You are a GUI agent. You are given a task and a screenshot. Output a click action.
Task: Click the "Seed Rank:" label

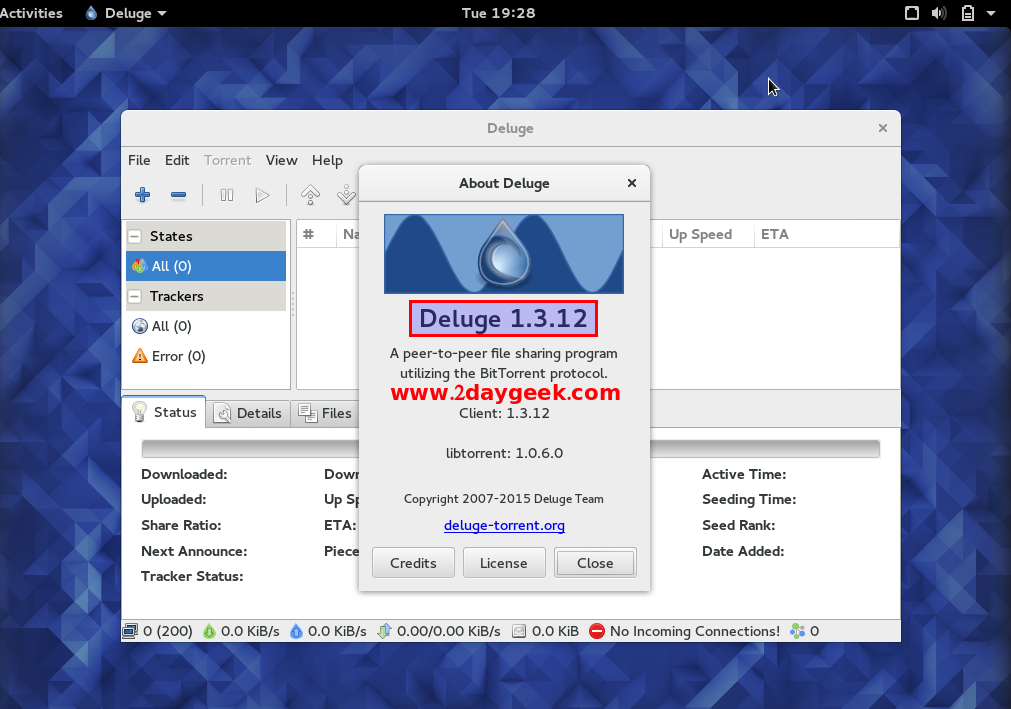click(739, 525)
